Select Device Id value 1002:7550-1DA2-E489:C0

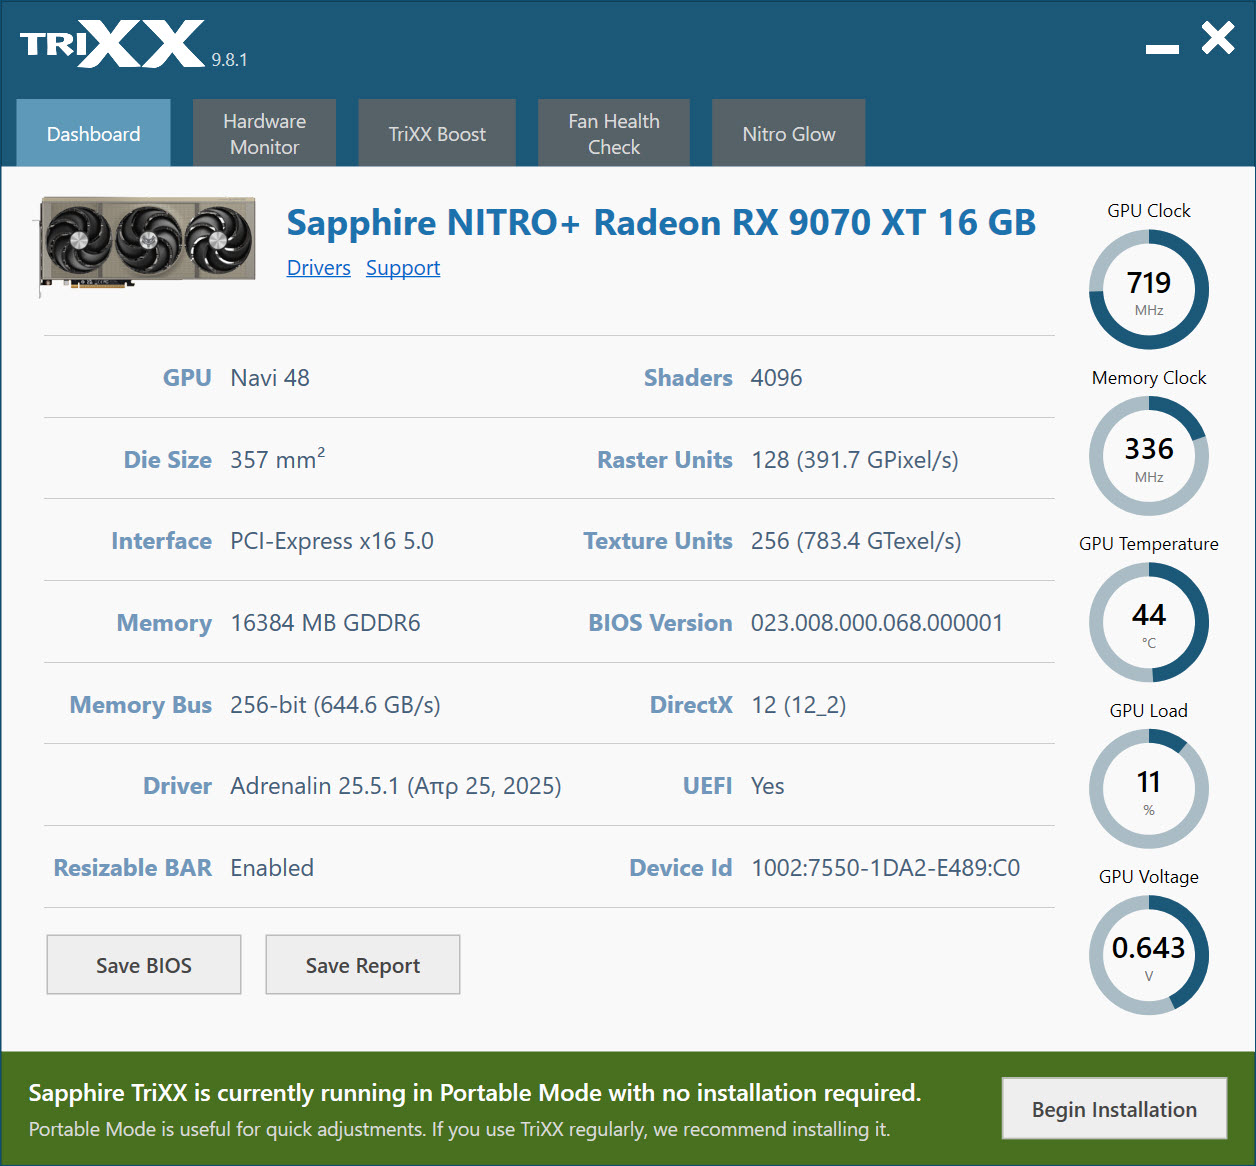tap(886, 868)
